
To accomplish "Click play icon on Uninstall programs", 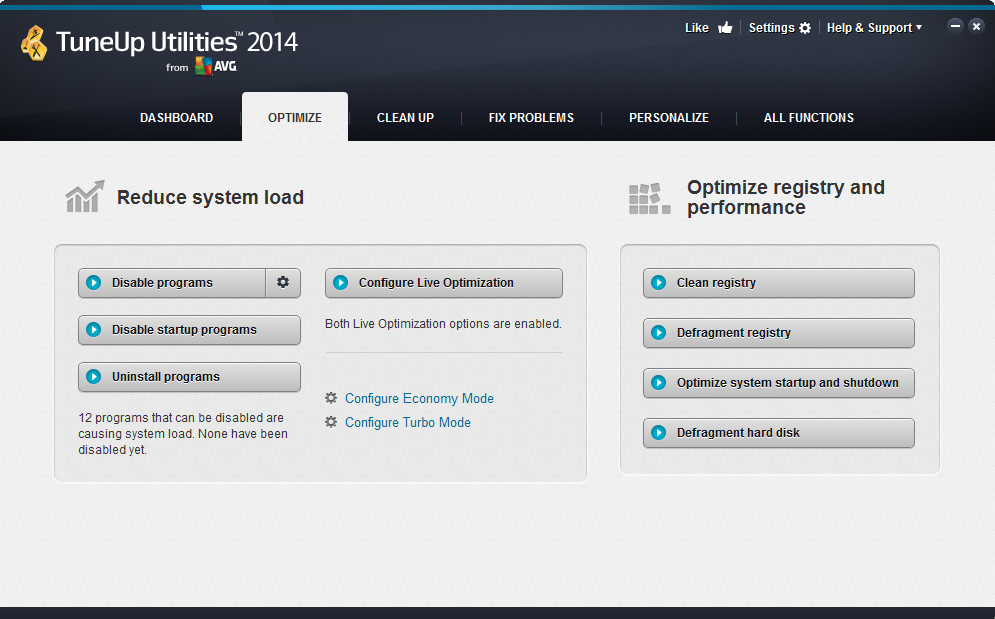I will point(94,376).
